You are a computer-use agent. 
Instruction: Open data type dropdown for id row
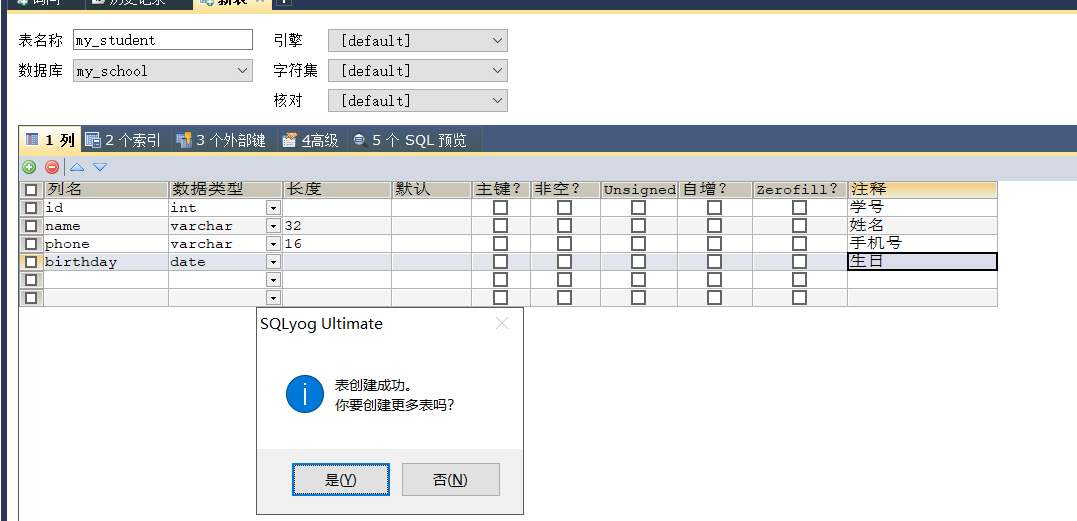point(273,207)
